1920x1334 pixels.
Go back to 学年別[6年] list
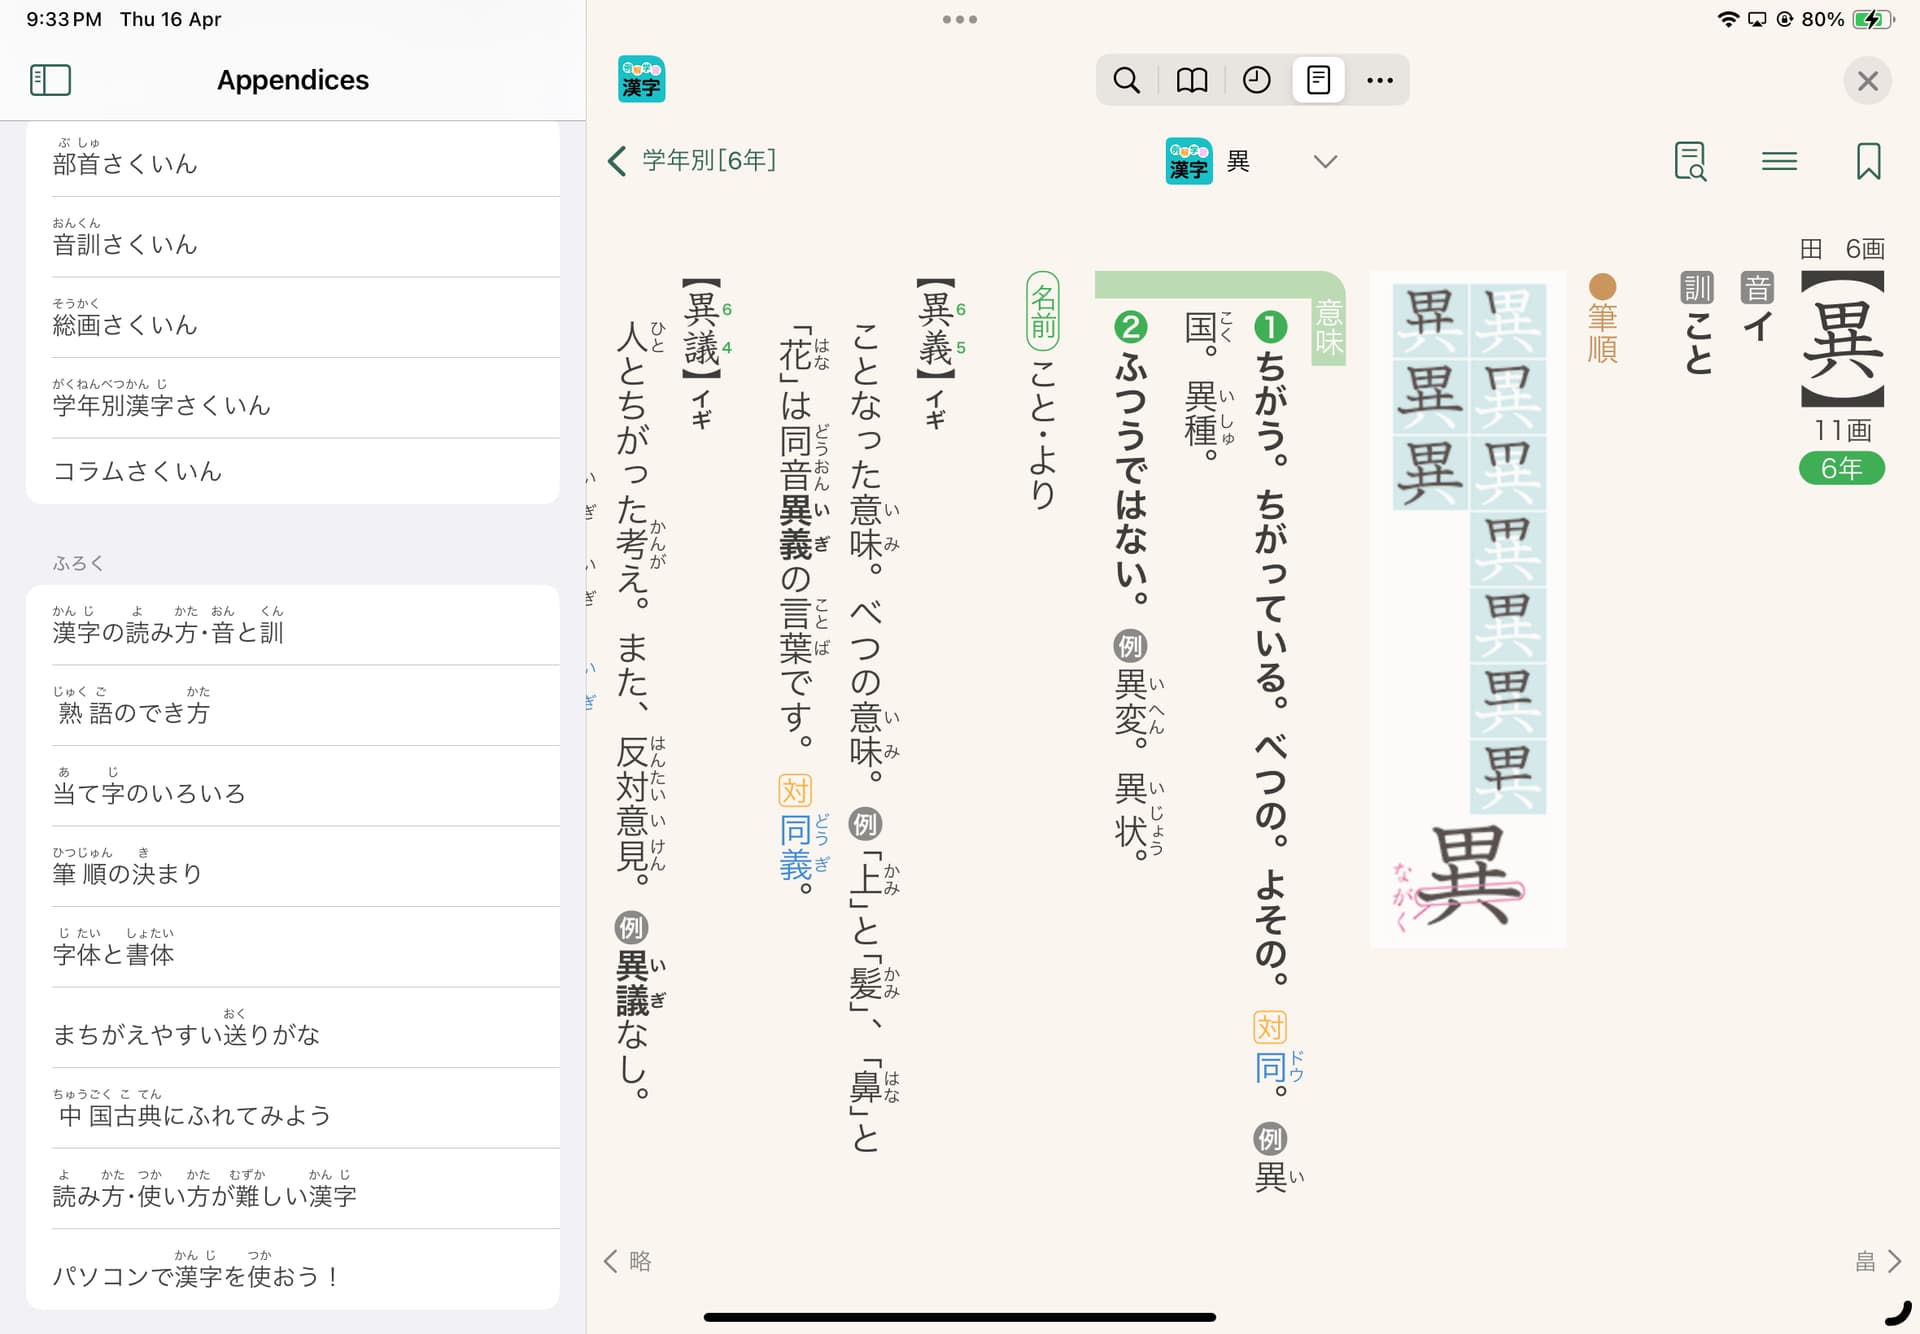tap(692, 161)
